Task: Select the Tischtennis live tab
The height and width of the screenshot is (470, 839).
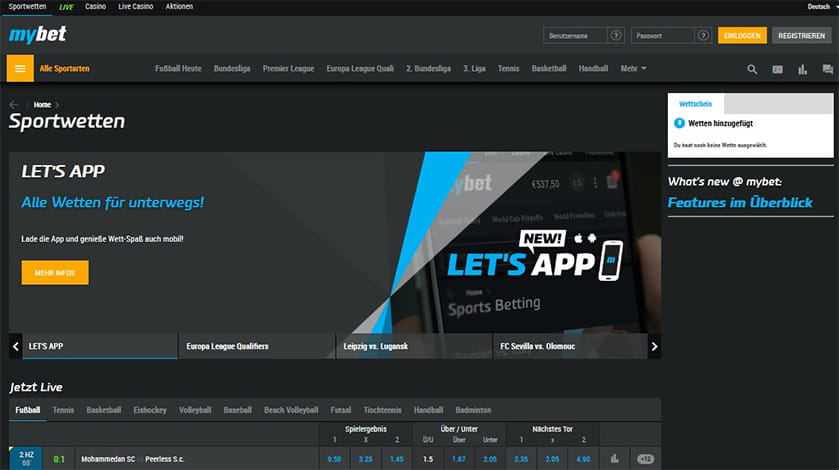Action: tap(382, 410)
